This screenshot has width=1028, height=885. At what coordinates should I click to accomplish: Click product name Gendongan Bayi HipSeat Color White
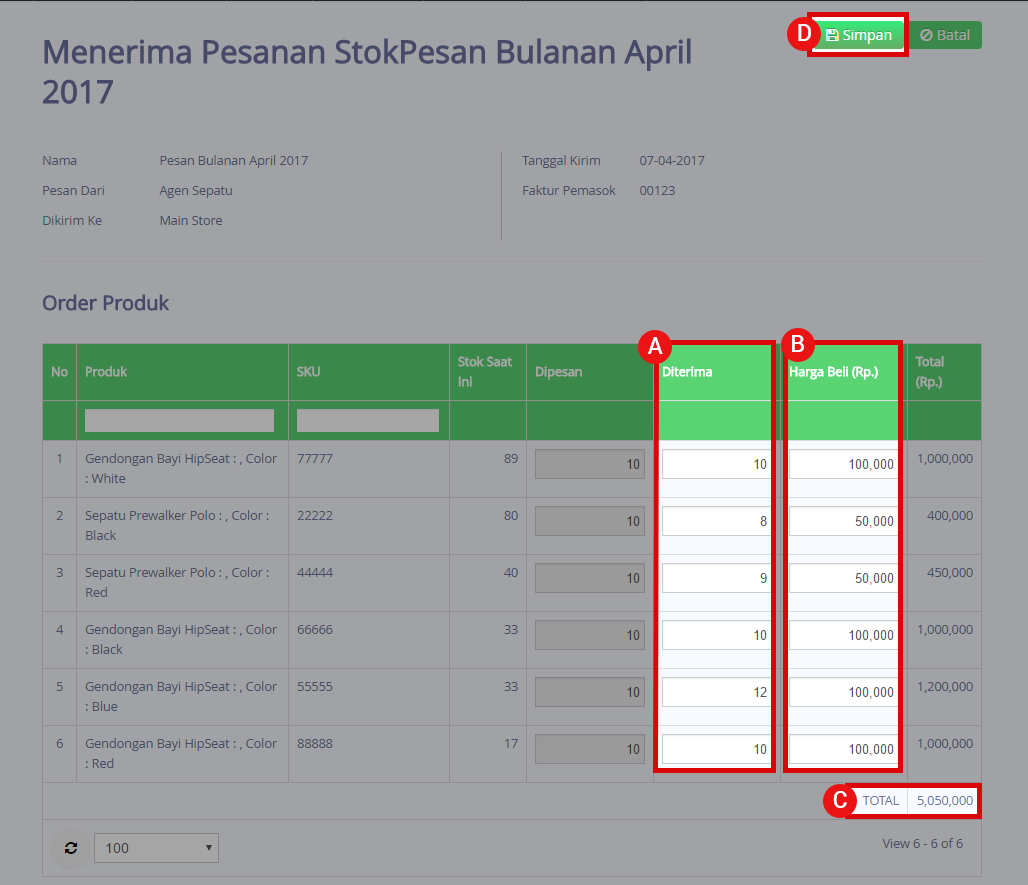tap(181, 468)
